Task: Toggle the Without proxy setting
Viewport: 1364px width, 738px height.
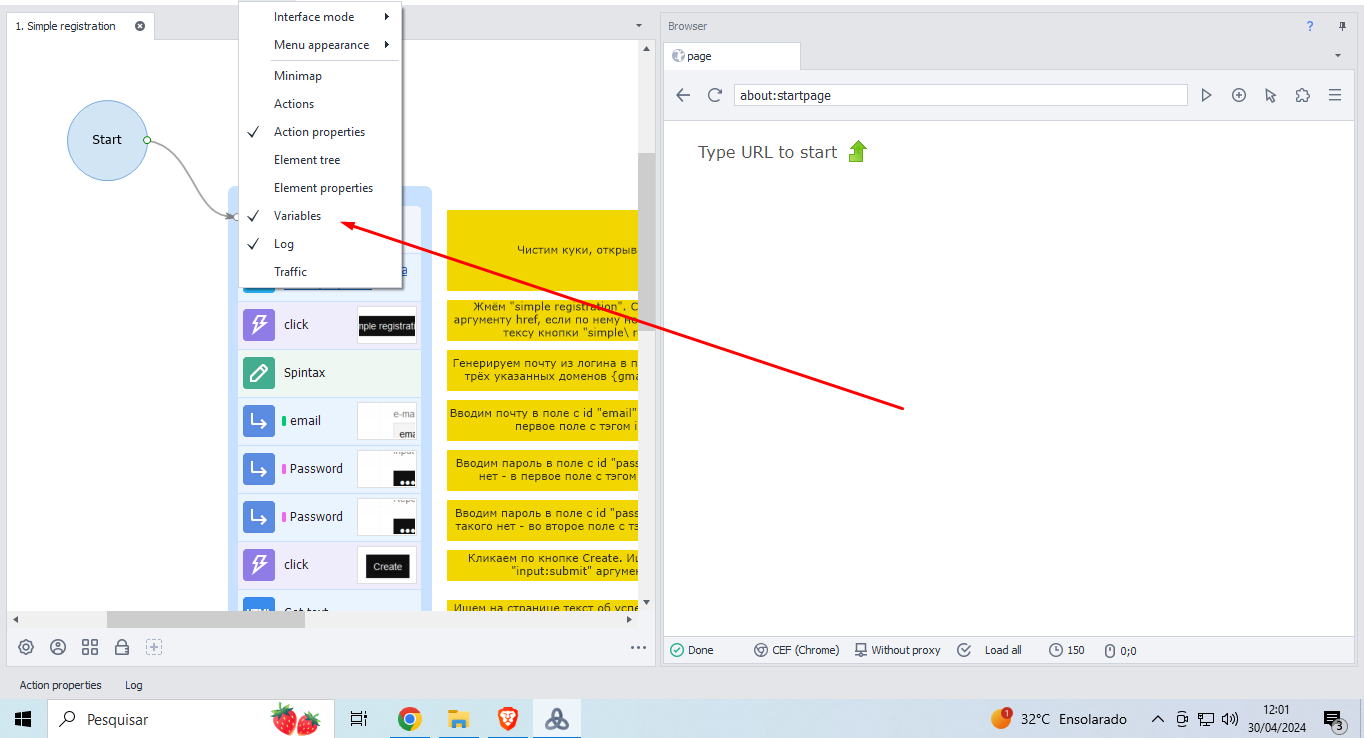Action: point(897,650)
